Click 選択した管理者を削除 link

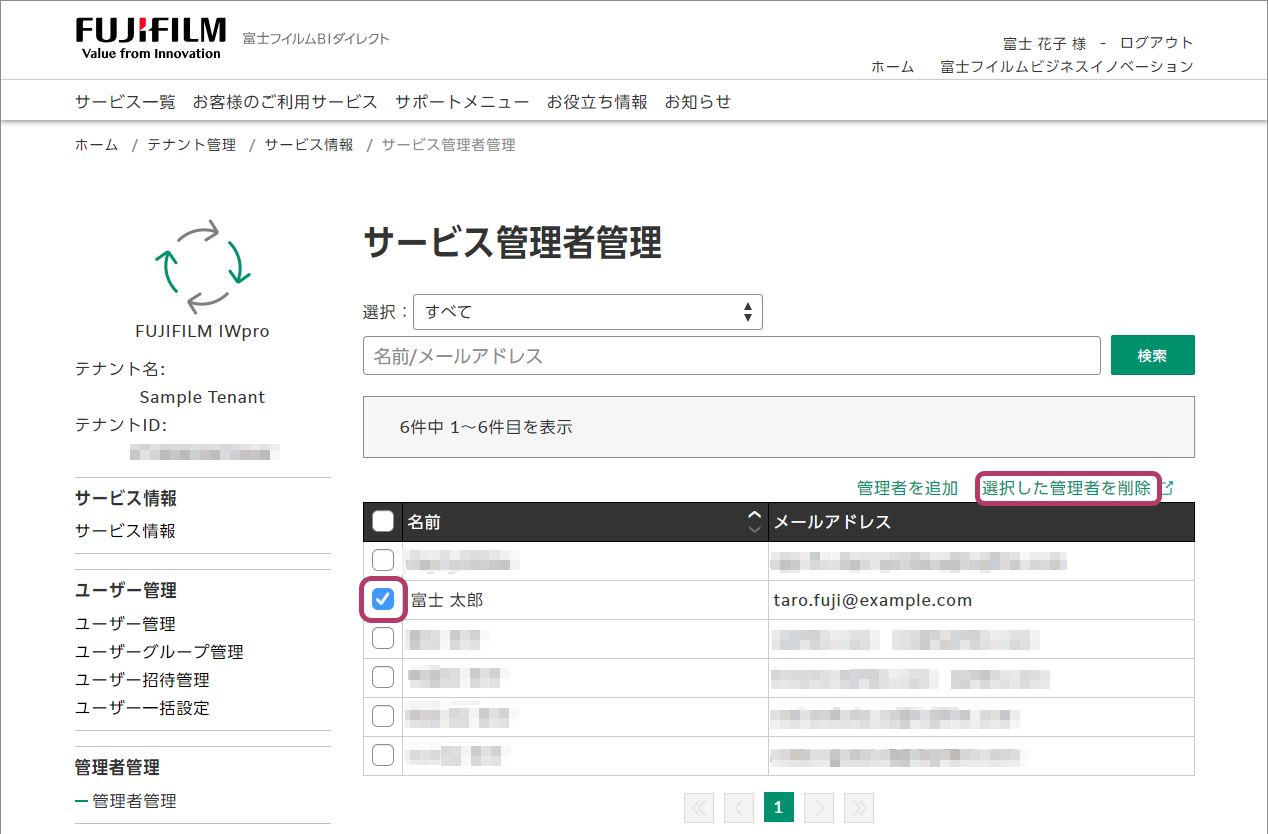click(1066, 488)
